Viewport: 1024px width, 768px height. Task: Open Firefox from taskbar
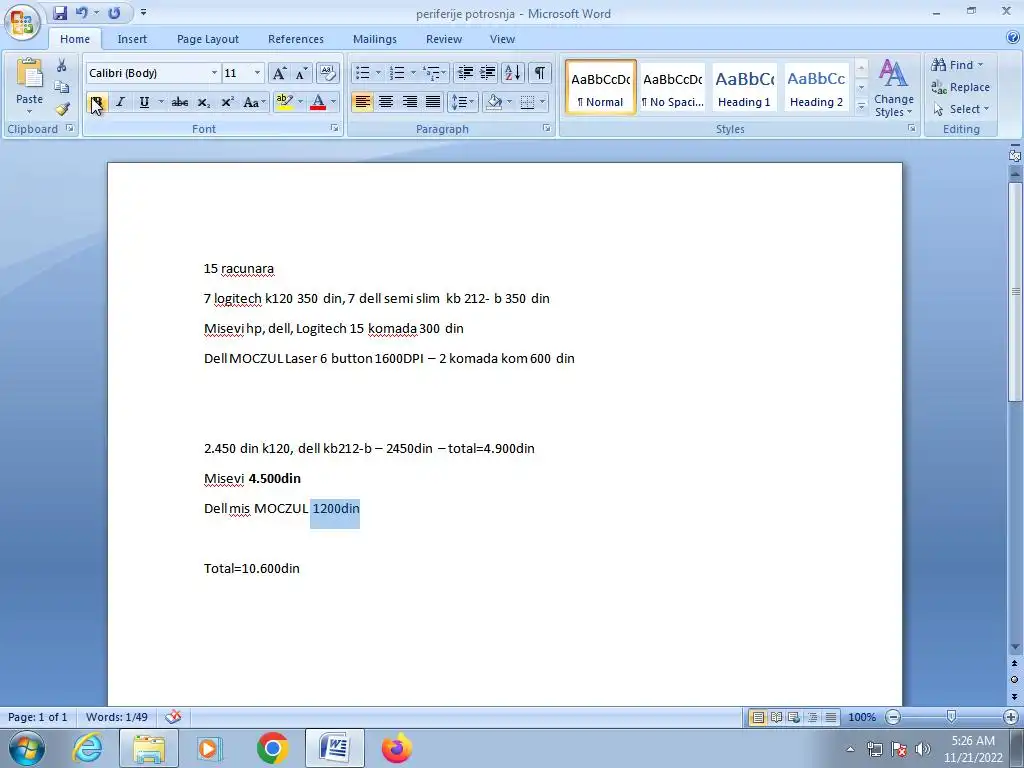point(396,748)
